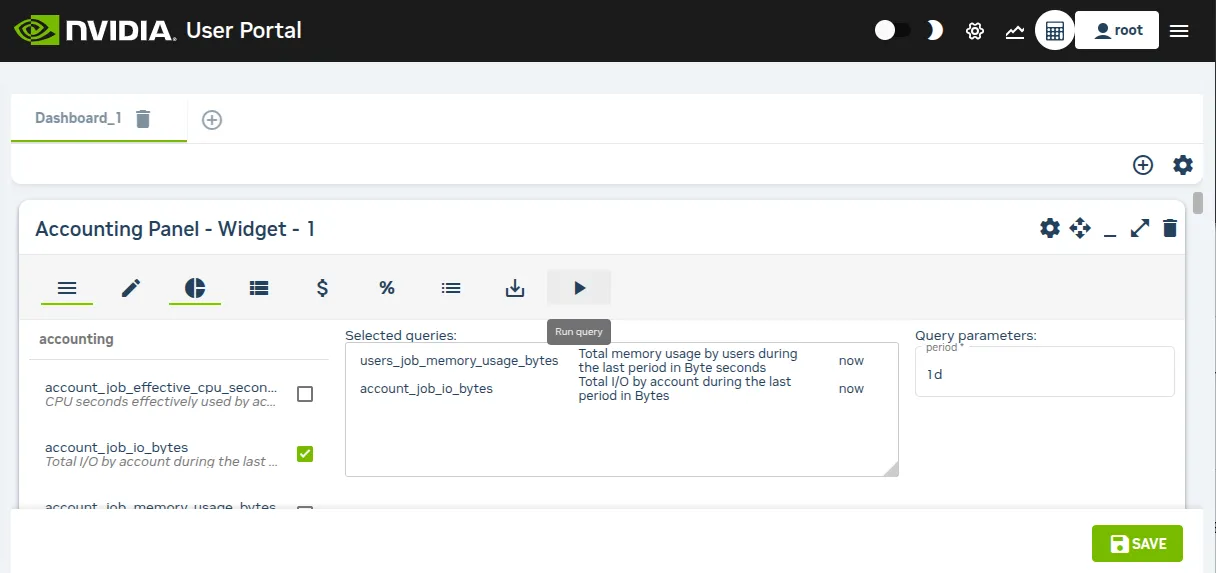Click 'now' beside users_job_memory_usage_bytes

point(851,360)
